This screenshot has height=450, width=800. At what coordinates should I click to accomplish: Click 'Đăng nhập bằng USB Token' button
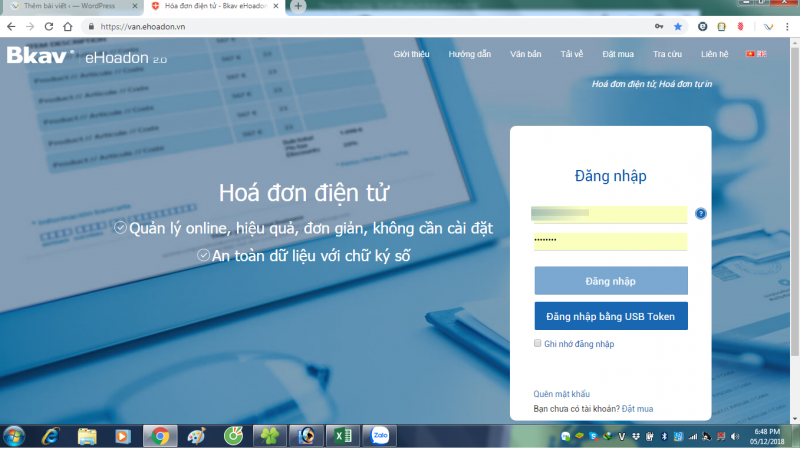[611, 317]
